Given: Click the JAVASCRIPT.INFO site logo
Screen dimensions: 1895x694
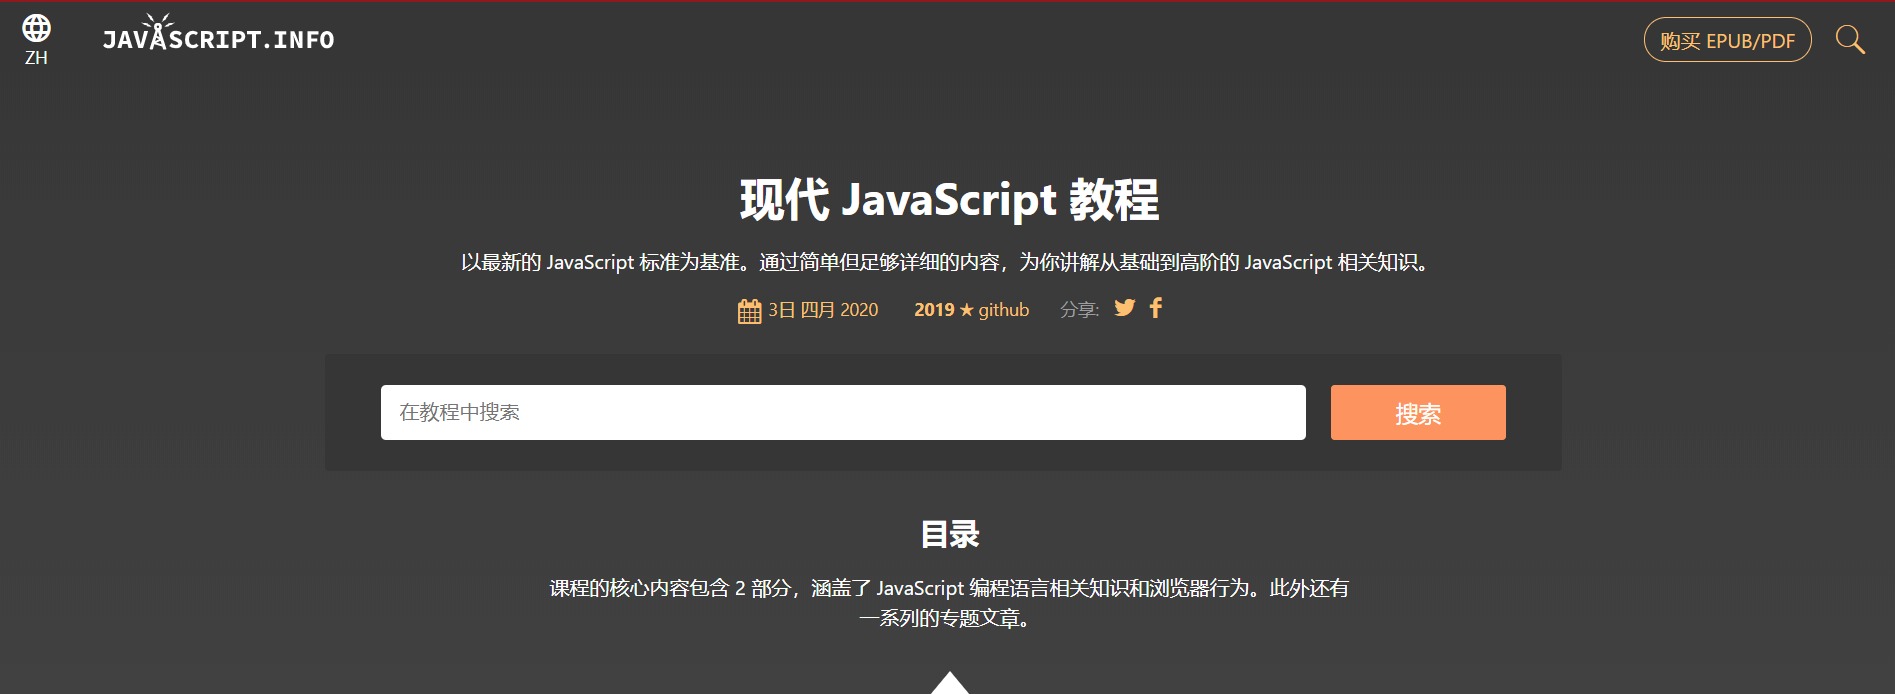Looking at the screenshot, I should point(218,34).
